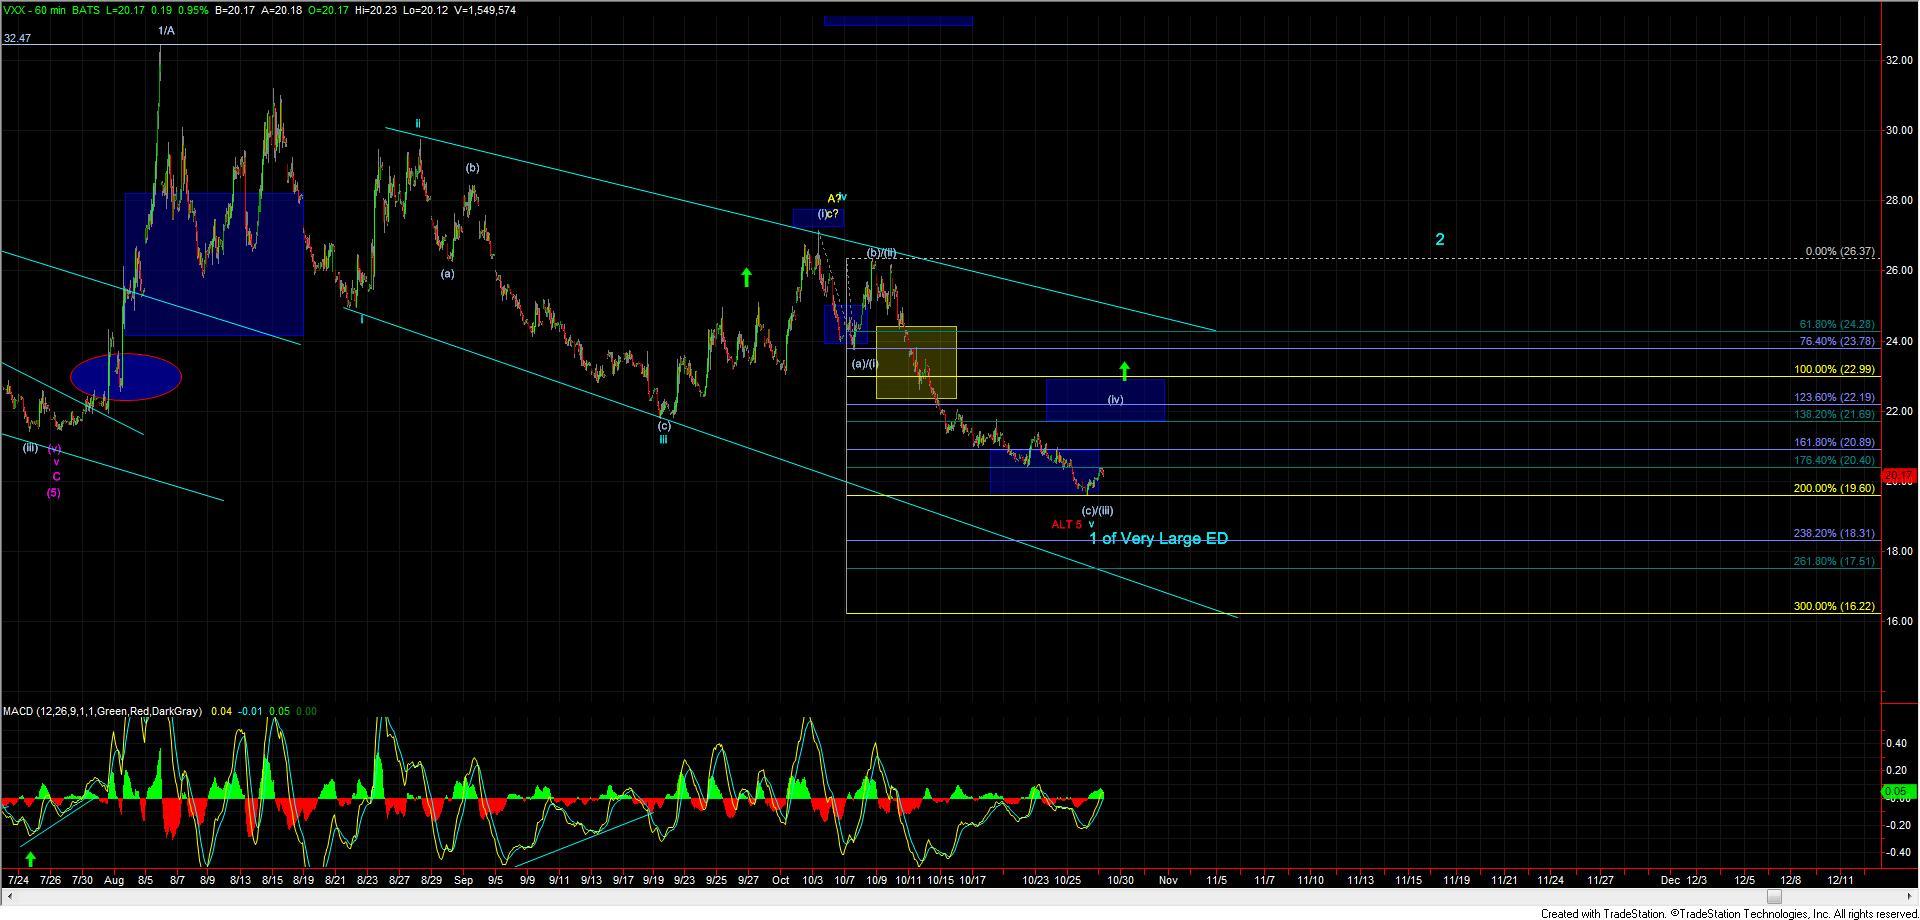The height and width of the screenshot is (920, 1920).
Task: Click the 176.40% (20.40) Fibonacci label
Action: pyautogui.click(x=1834, y=461)
